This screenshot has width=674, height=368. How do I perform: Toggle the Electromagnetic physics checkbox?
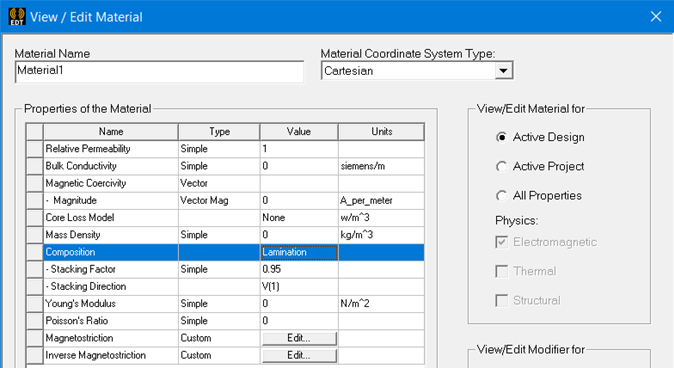tap(501, 242)
